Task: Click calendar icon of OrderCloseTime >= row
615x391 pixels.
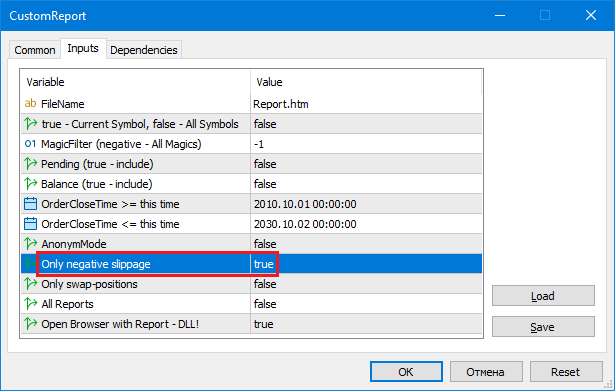Action: coord(30,204)
